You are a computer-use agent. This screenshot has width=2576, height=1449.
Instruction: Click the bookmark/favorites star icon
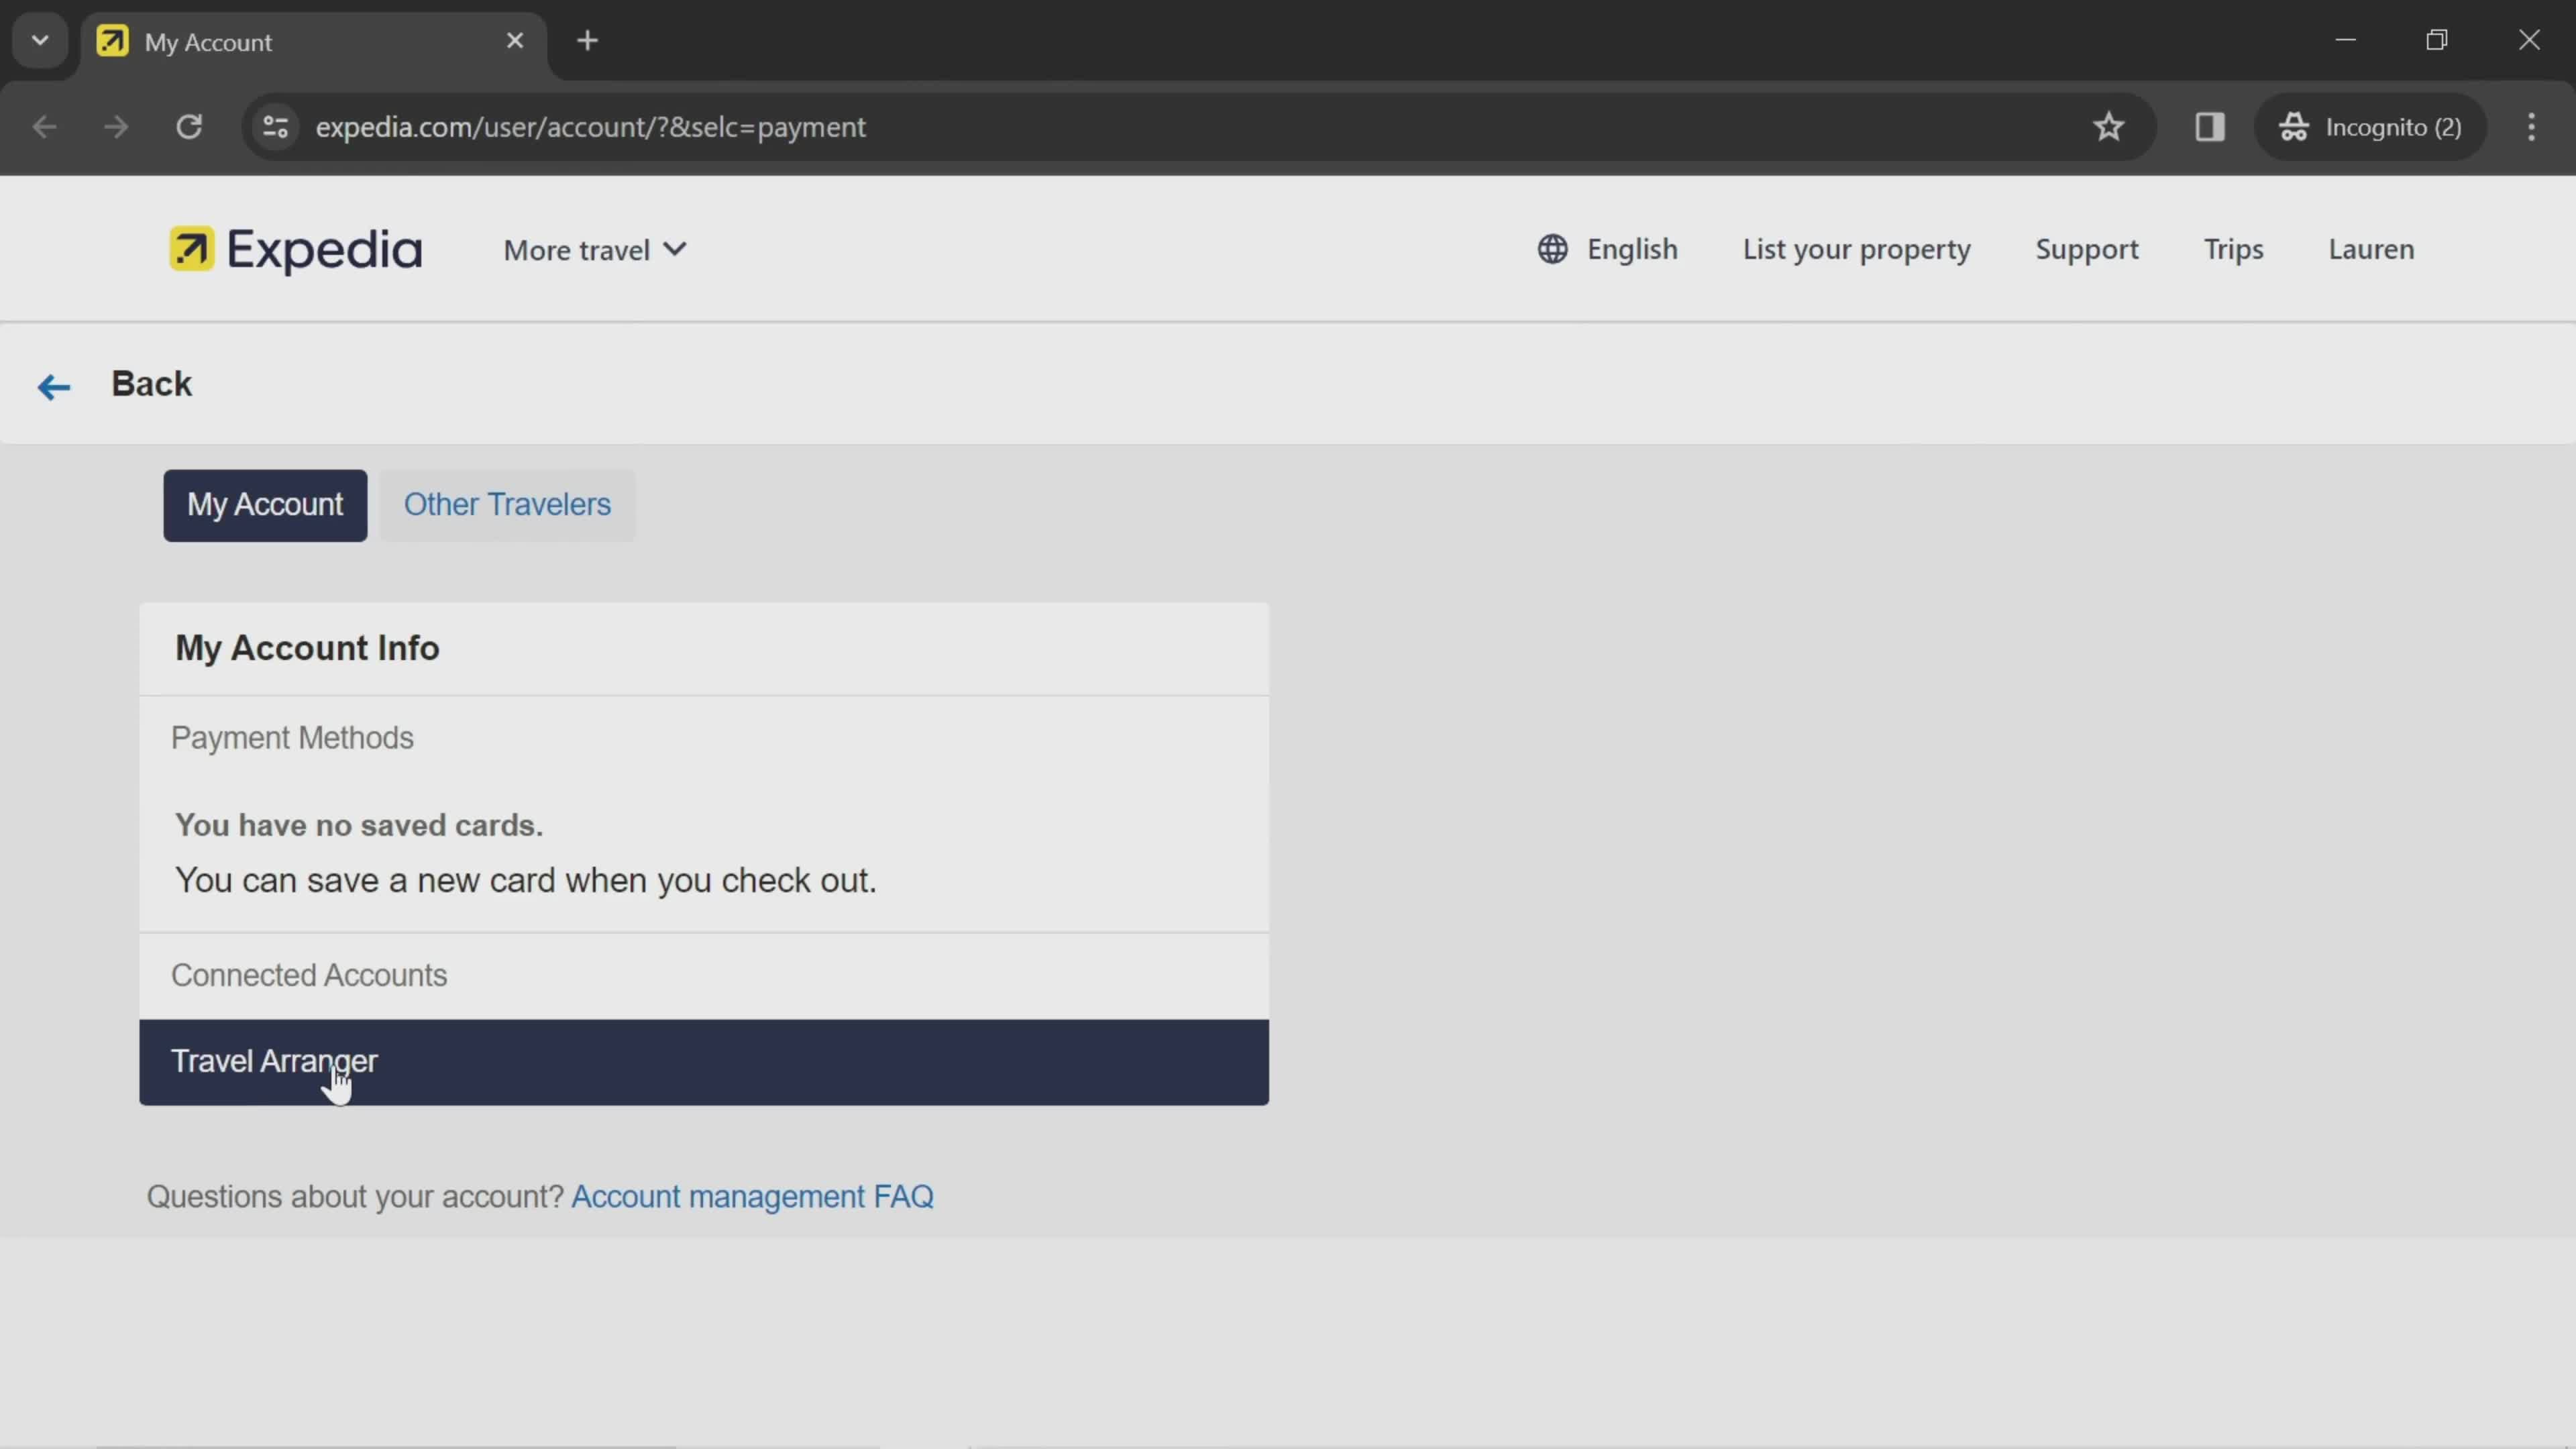[x=2109, y=125]
